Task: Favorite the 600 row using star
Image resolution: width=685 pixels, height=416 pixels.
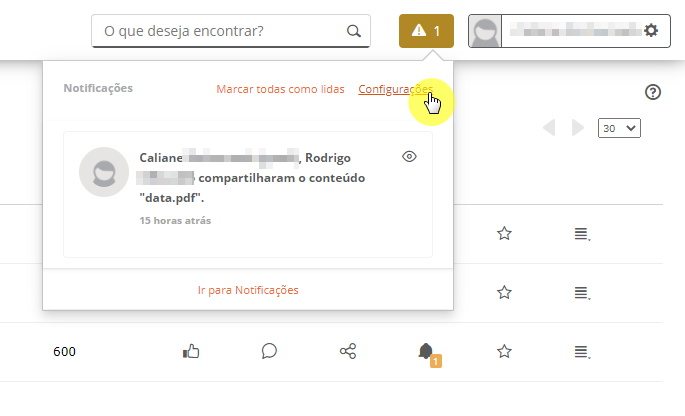Action: point(504,351)
